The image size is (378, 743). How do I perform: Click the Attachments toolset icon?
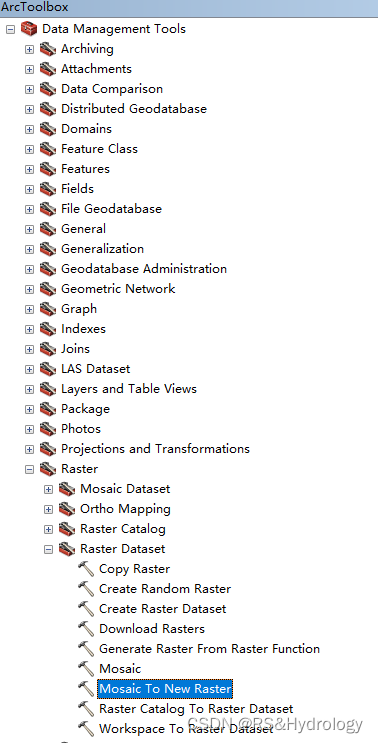tap(48, 69)
